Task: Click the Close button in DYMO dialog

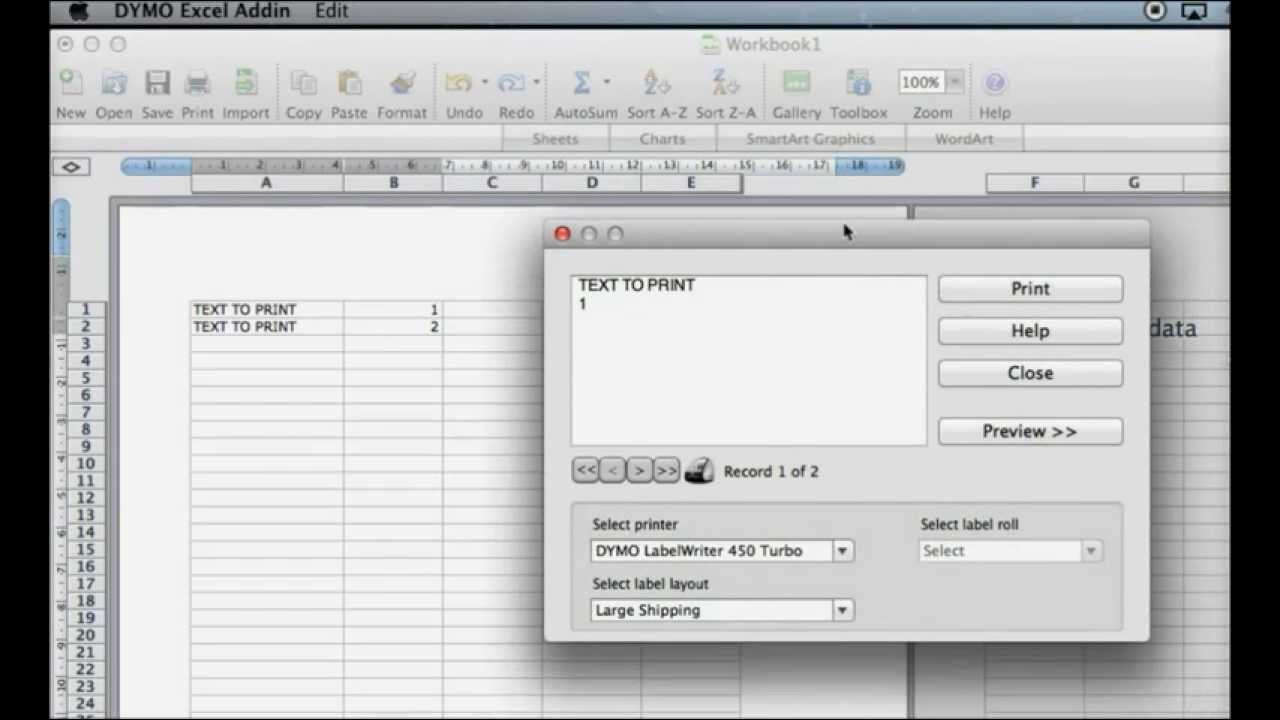Action: (1030, 373)
